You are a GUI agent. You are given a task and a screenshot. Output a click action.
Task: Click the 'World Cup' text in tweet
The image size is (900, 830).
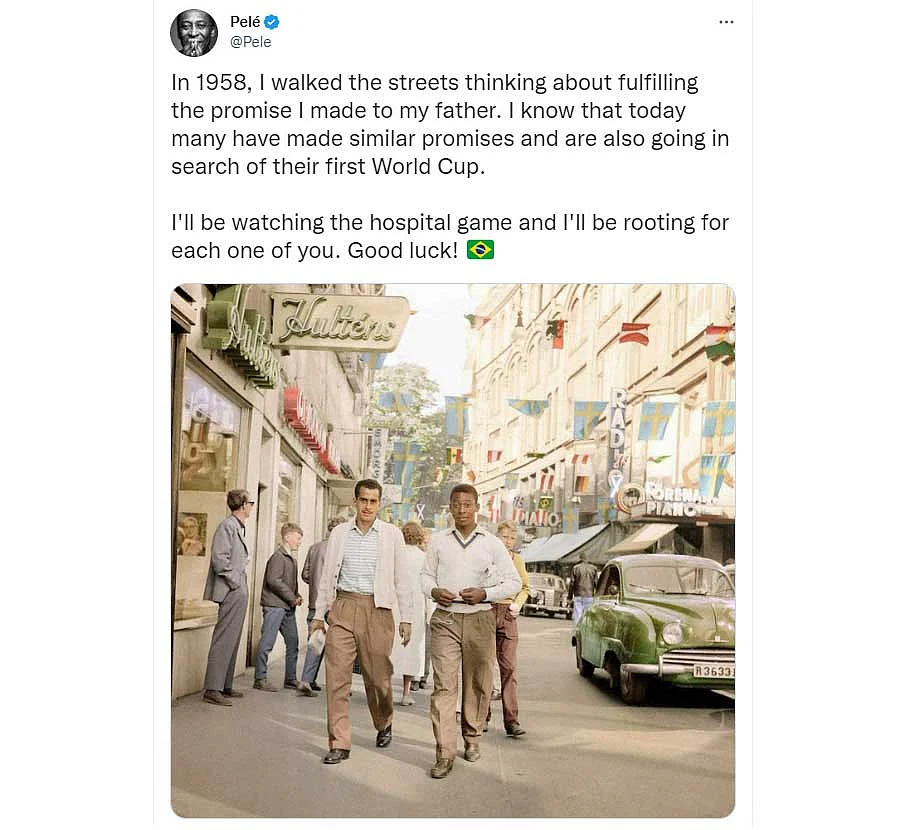click(x=425, y=166)
